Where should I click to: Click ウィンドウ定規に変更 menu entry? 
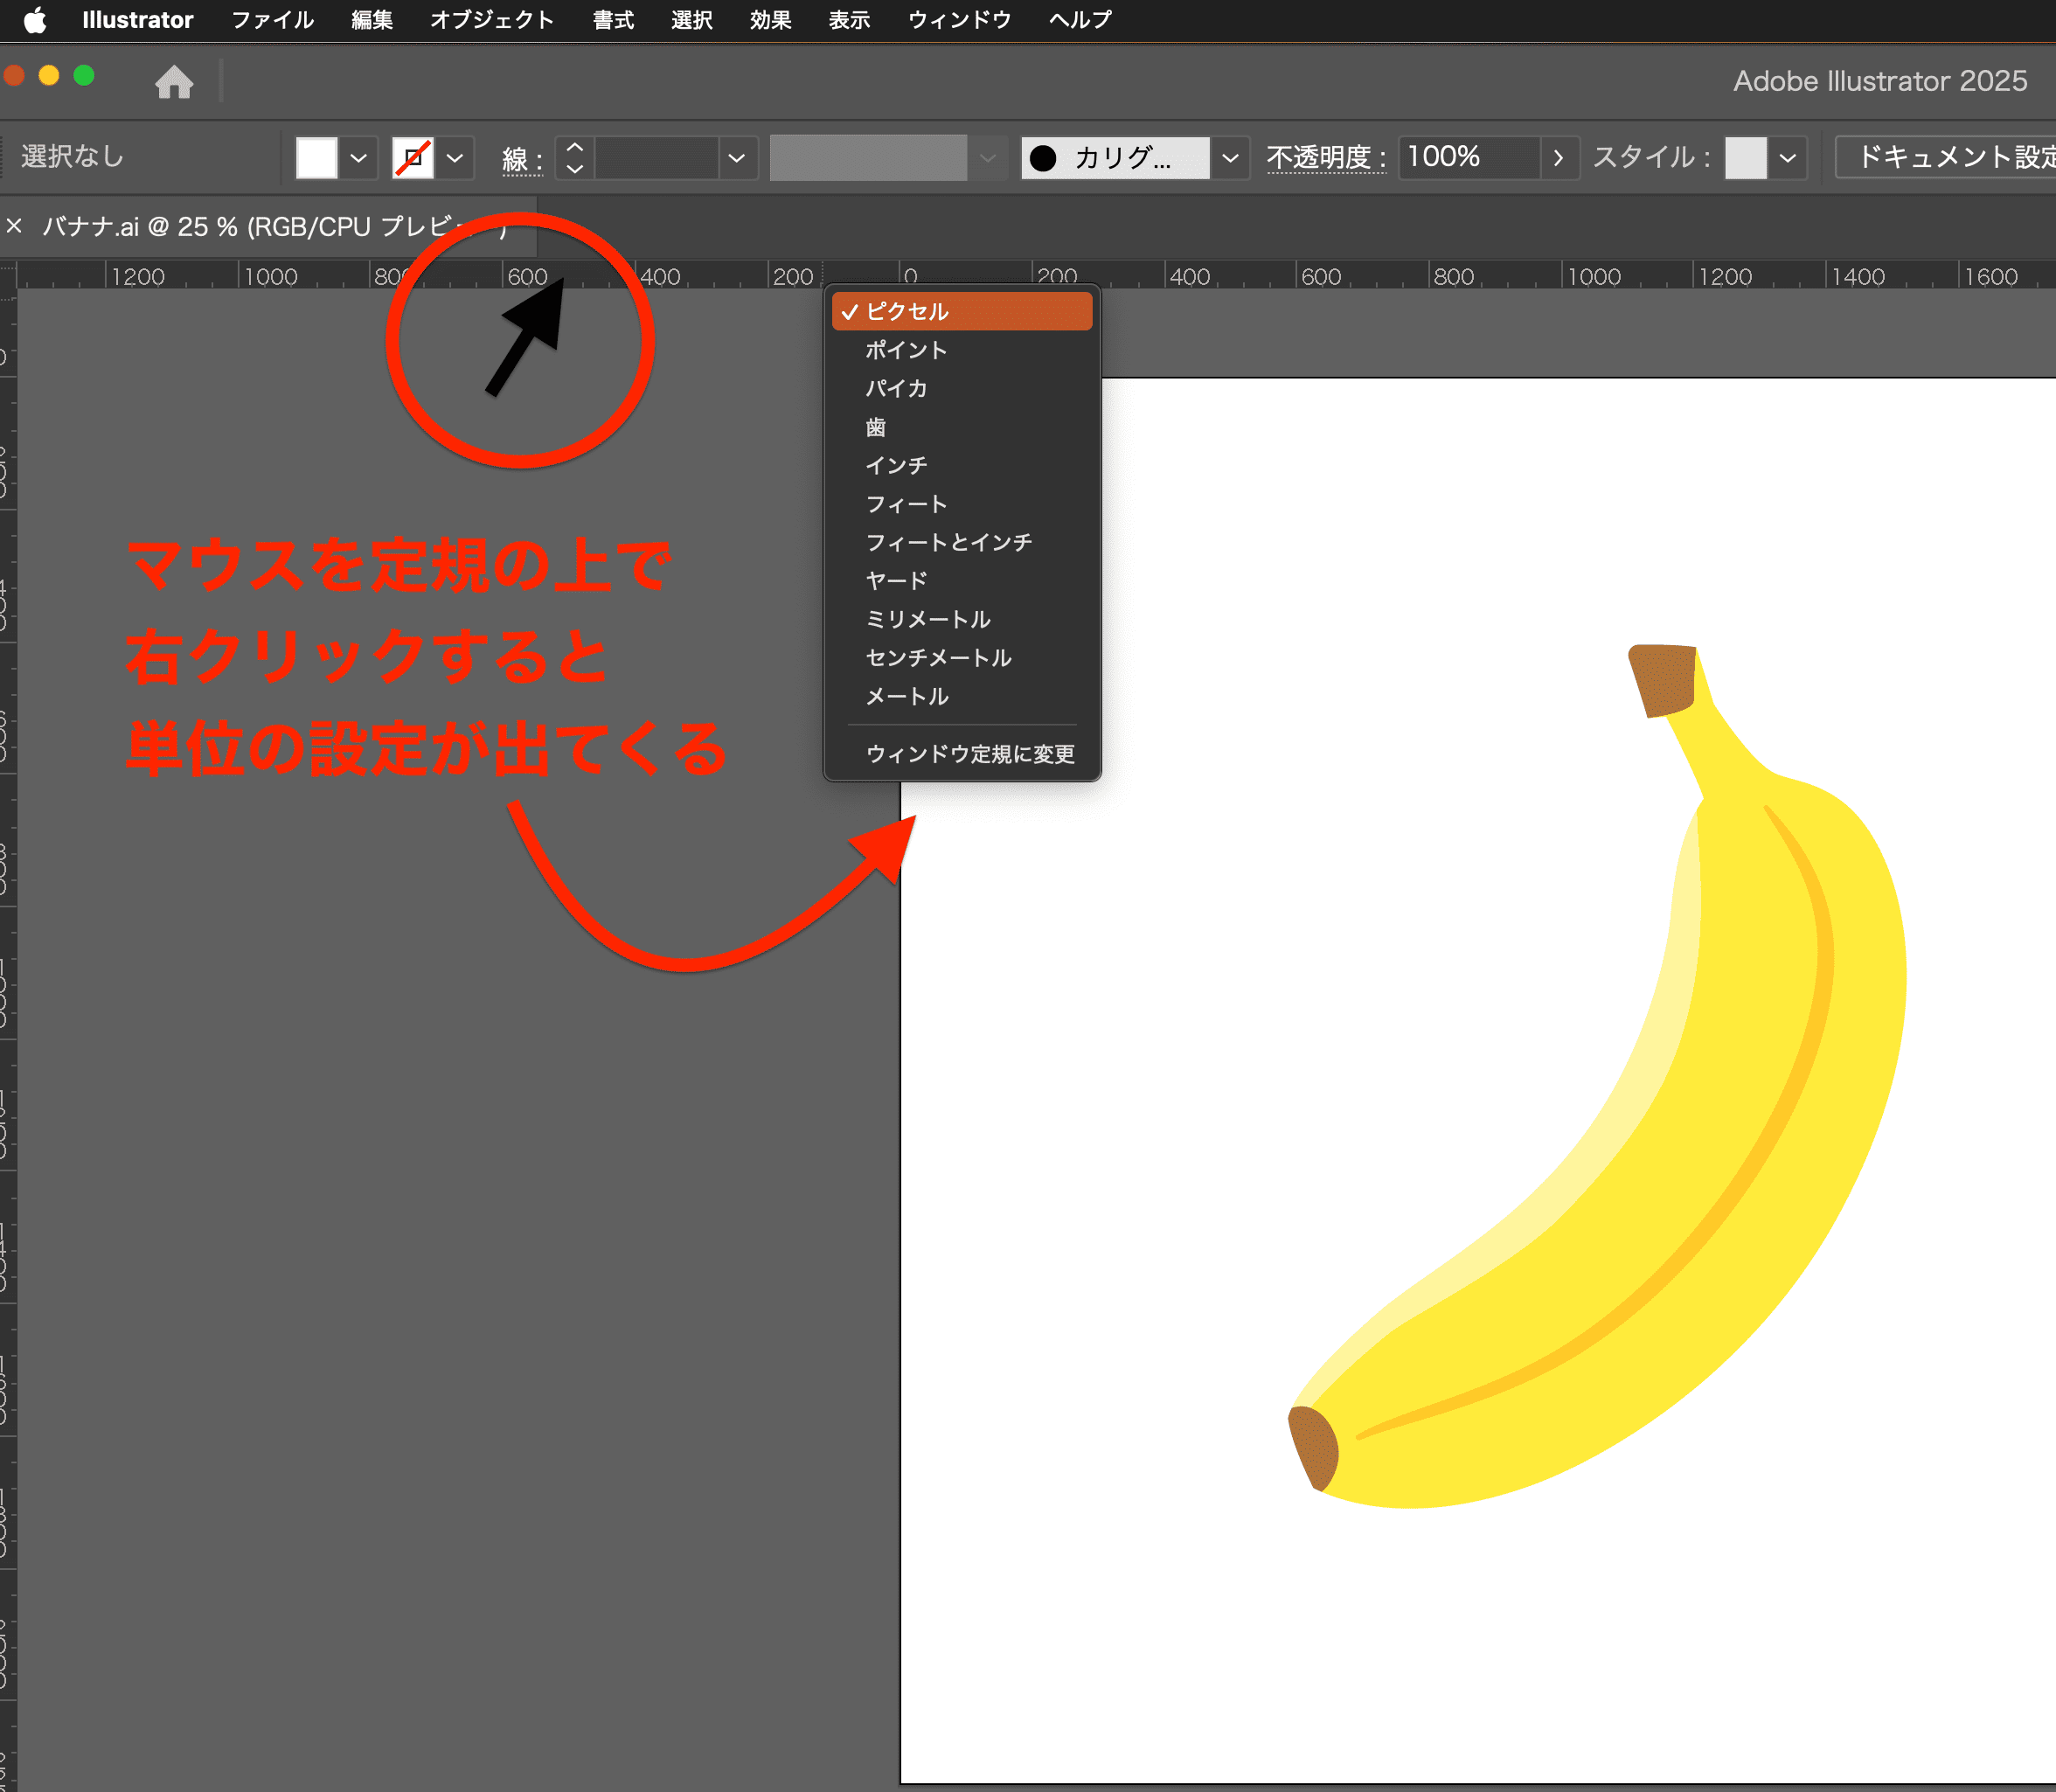(x=969, y=753)
